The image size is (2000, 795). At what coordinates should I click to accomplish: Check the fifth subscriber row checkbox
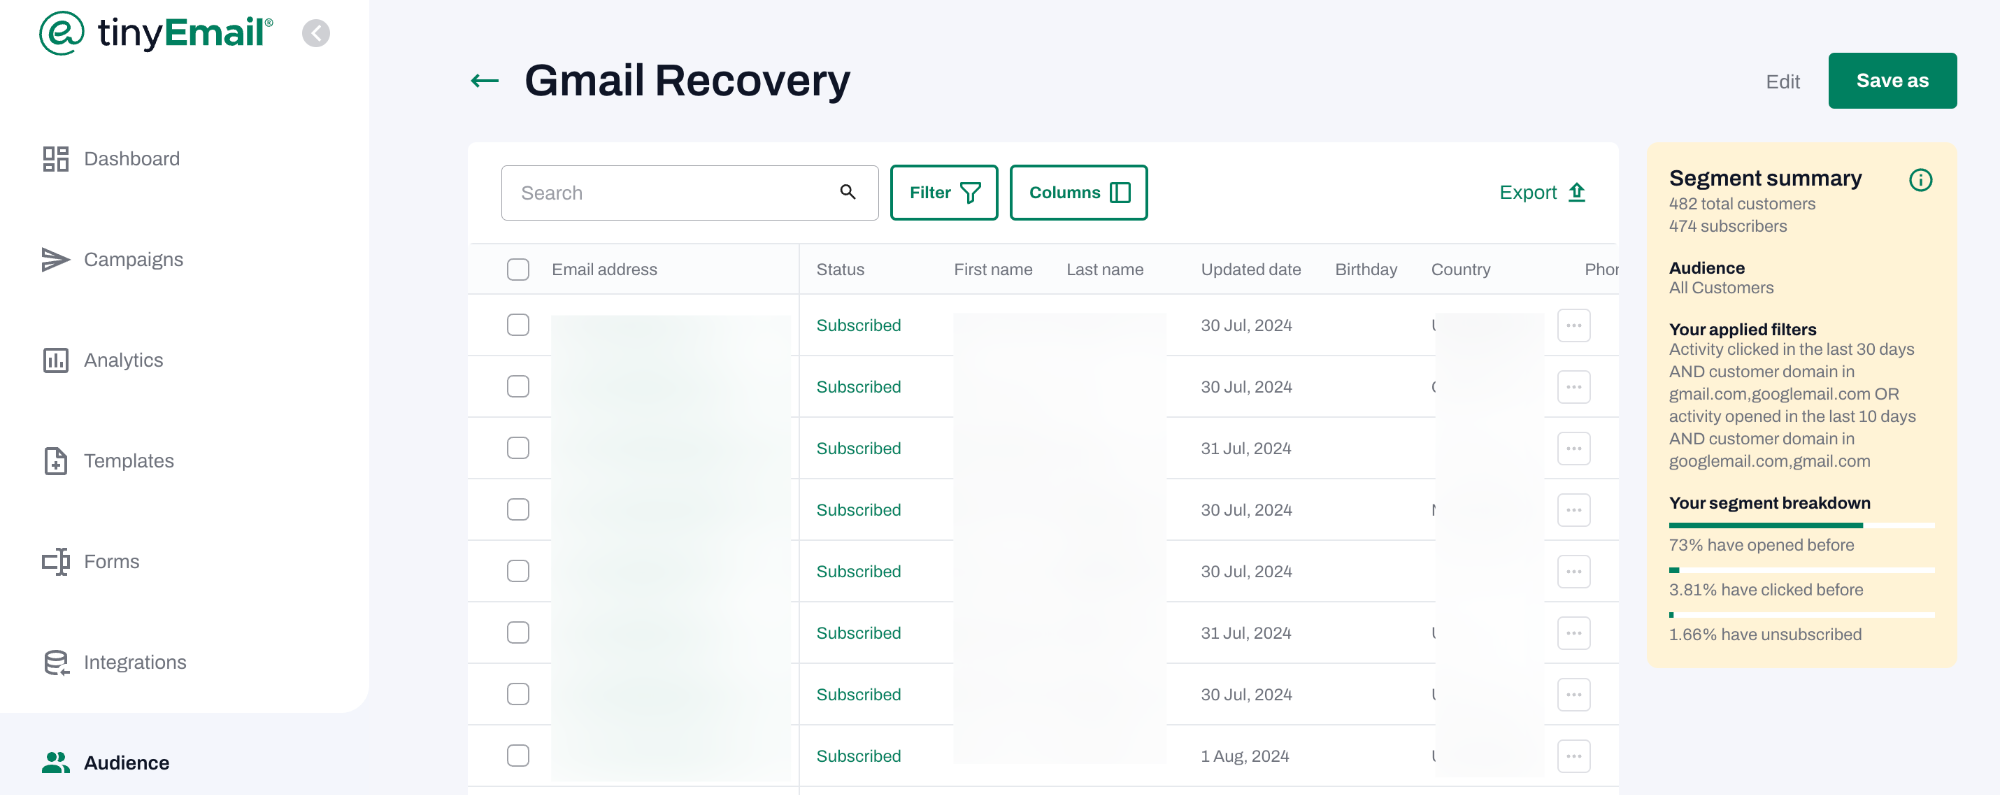click(x=518, y=571)
